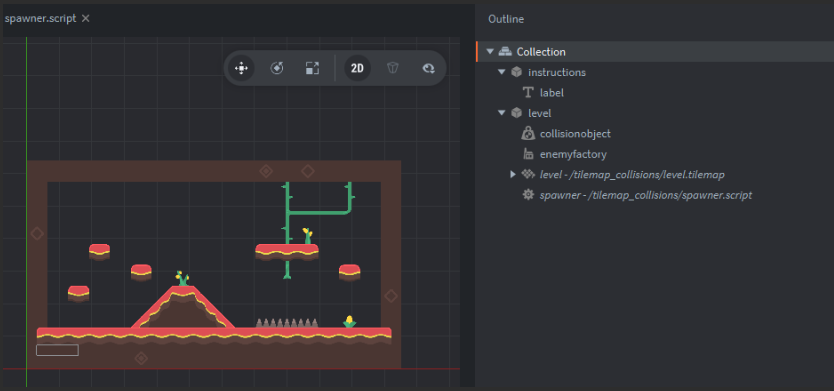Select the Rotate tool icon

tap(277, 68)
